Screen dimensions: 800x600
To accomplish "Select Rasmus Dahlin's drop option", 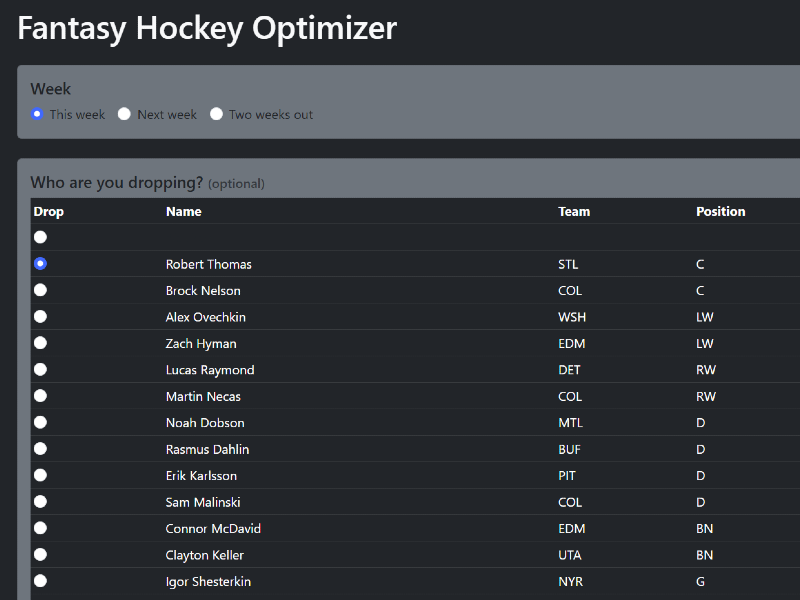I will coord(40,448).
